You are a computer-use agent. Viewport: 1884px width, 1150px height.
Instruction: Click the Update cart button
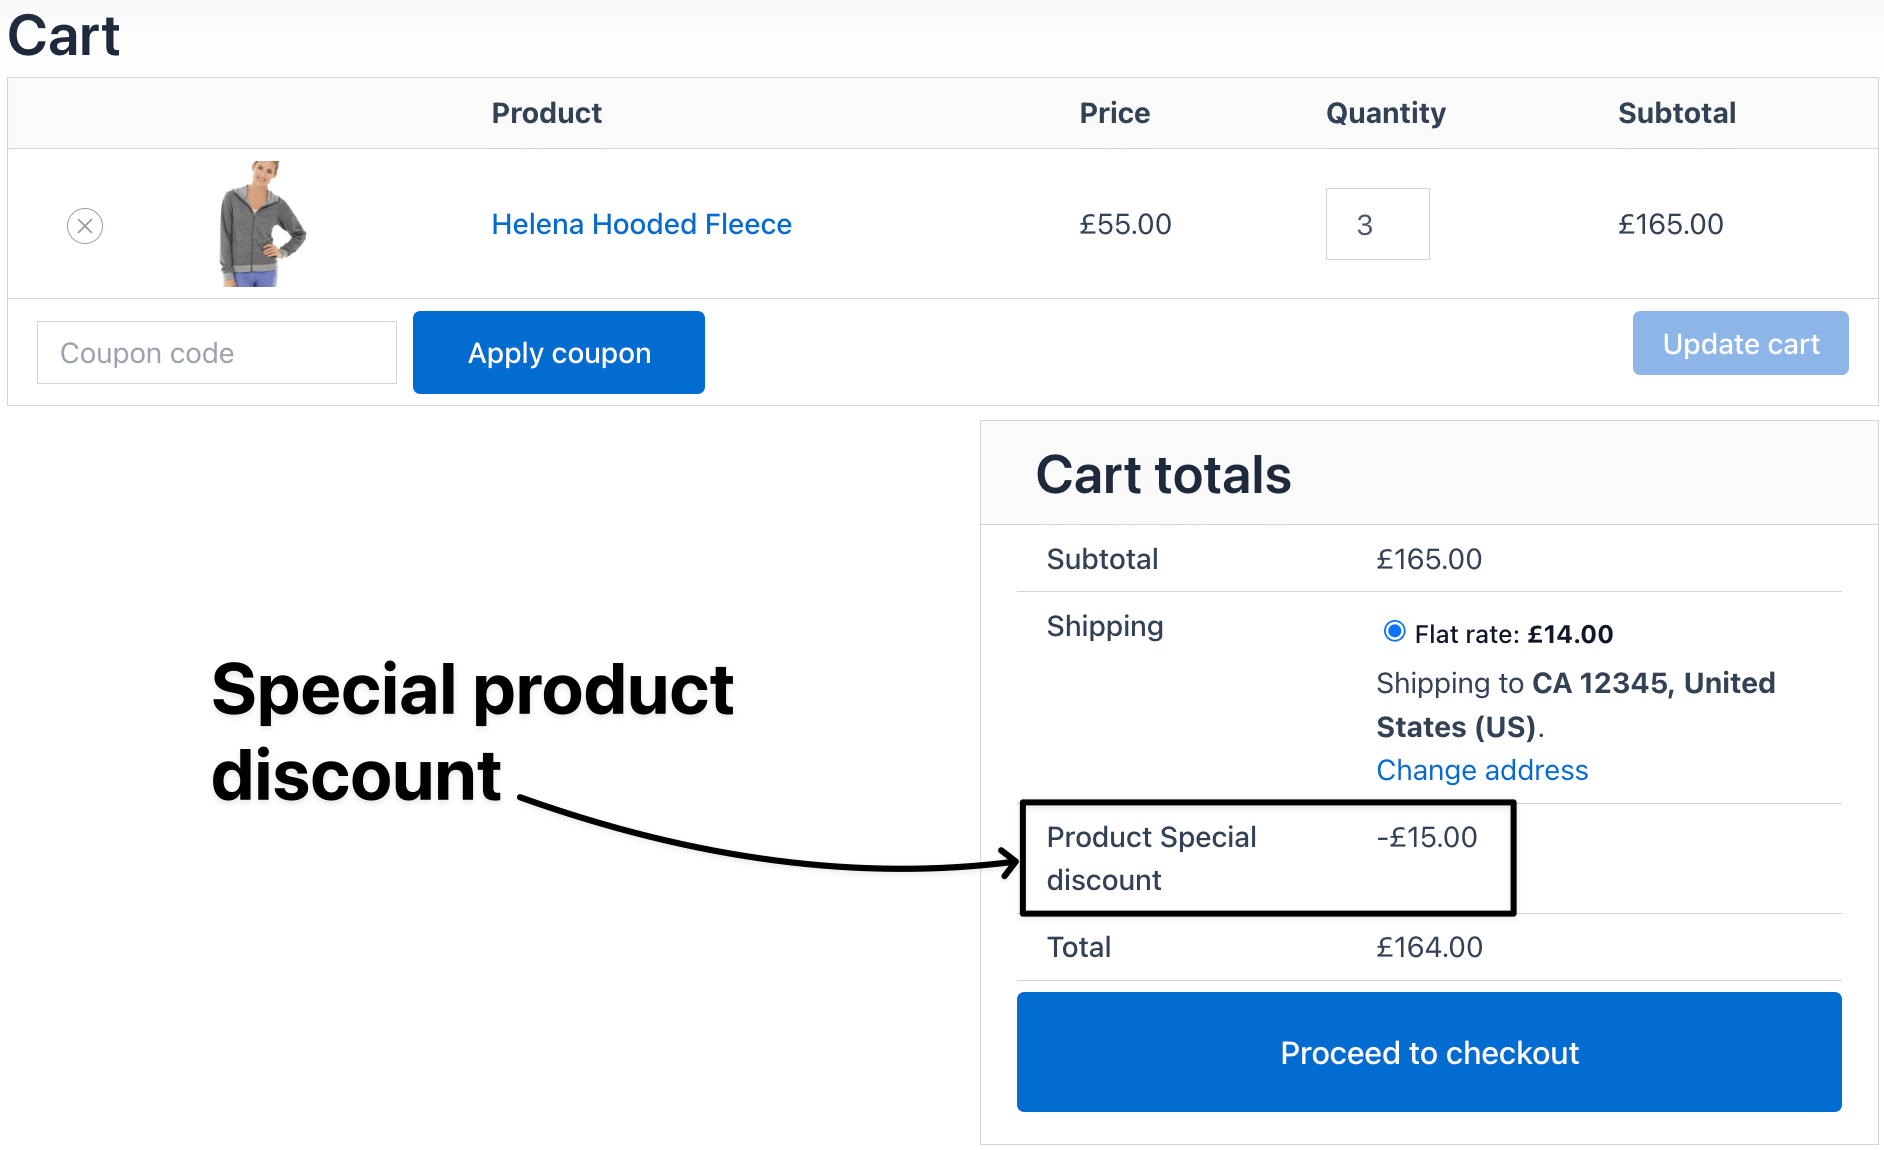1740,344
